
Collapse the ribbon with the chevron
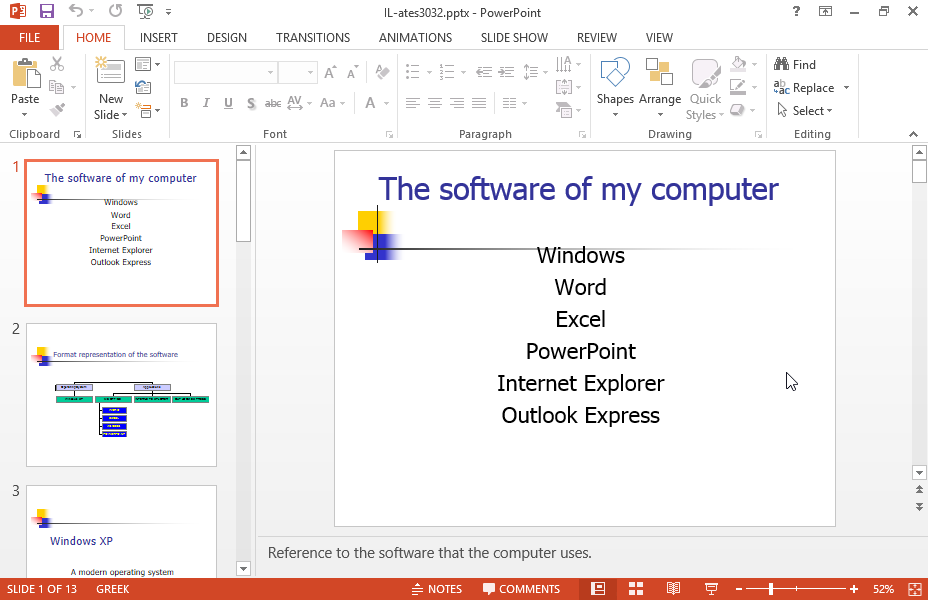[913, 134]
